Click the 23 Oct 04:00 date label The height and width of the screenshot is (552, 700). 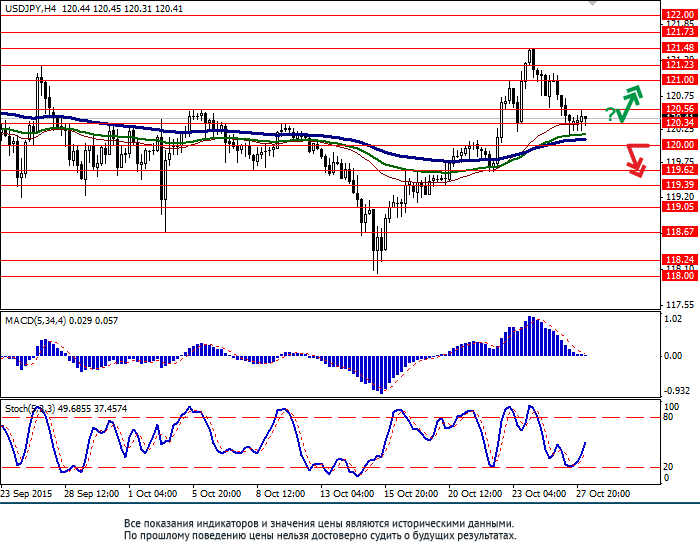pyautogui.click(x=538, y=494)
